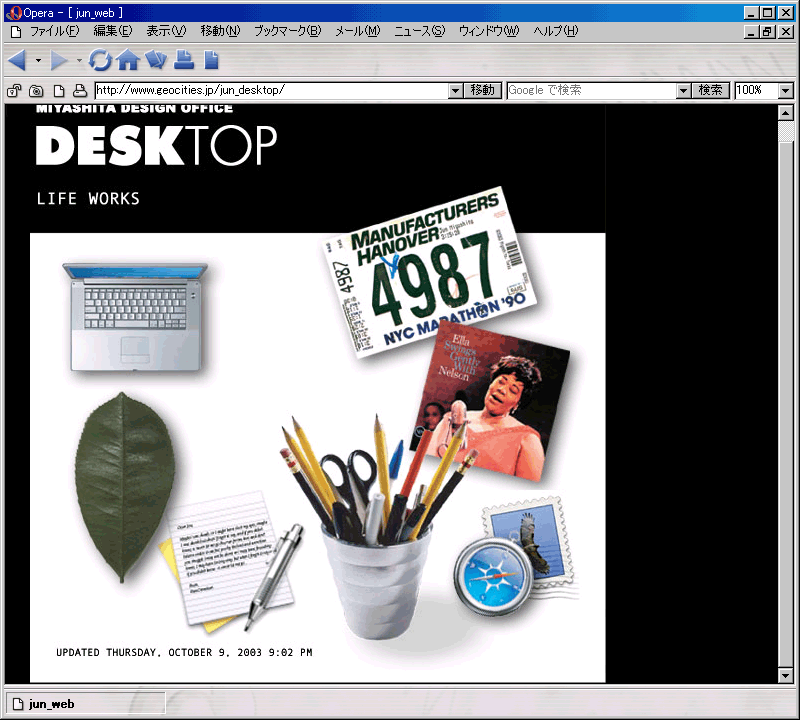Print the page using the blue printer icon
The width and height of the screenshot is (800, 720).
(184, 60)
